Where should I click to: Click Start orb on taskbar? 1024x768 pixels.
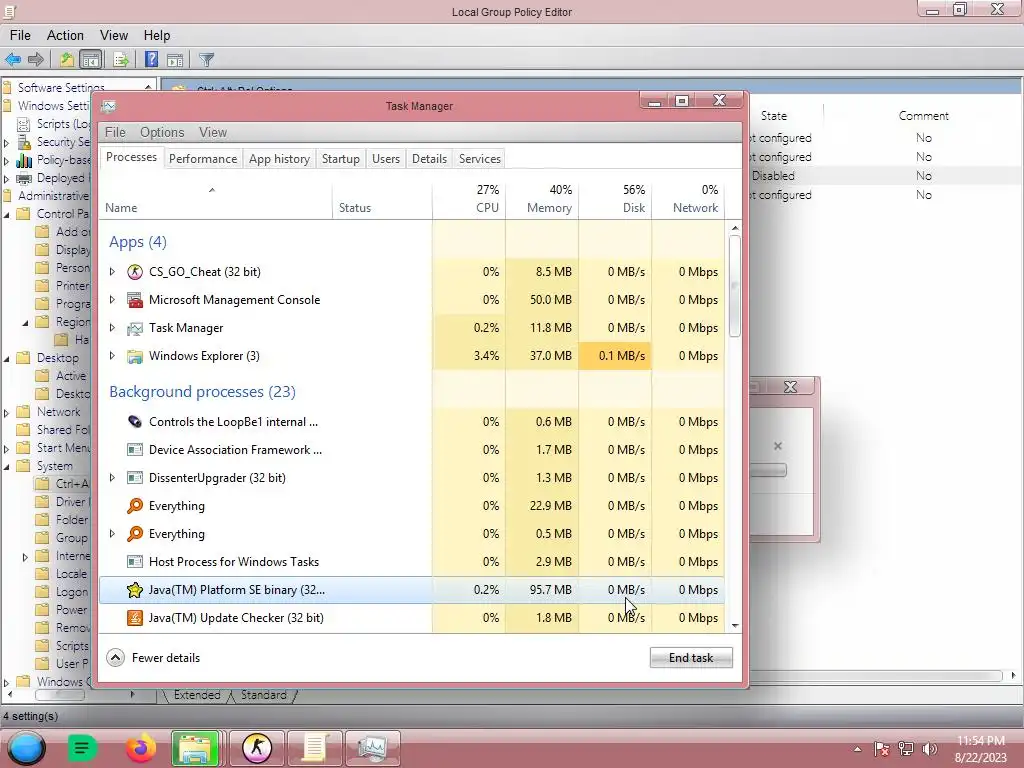(x=26, y=748)
